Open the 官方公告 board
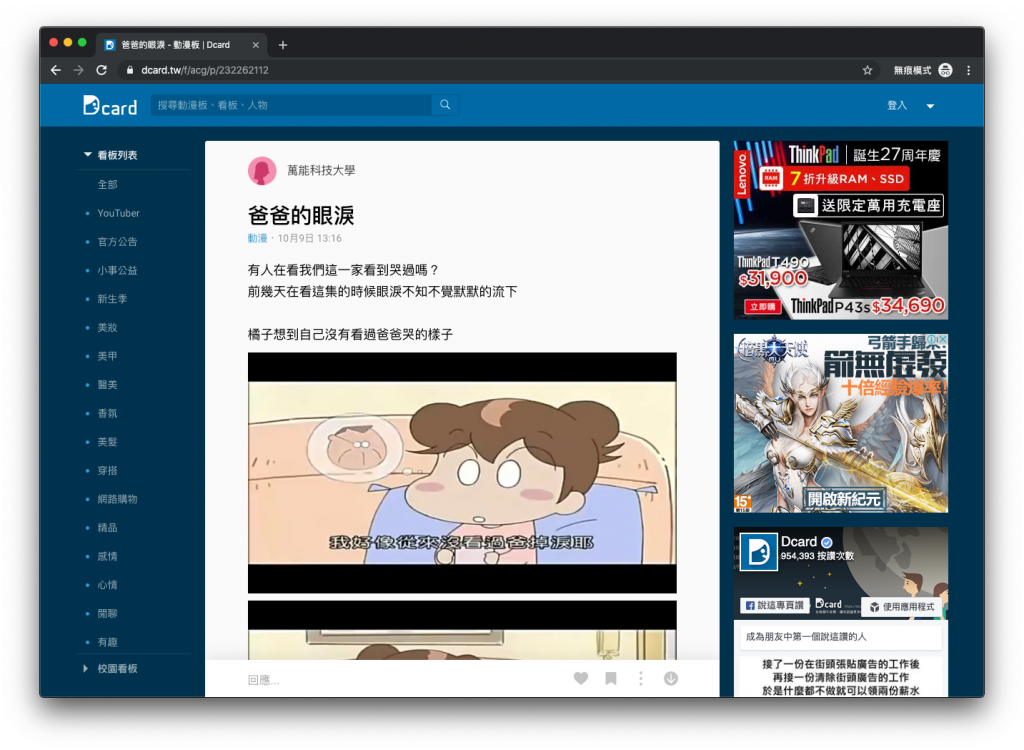 click(117, 242)
